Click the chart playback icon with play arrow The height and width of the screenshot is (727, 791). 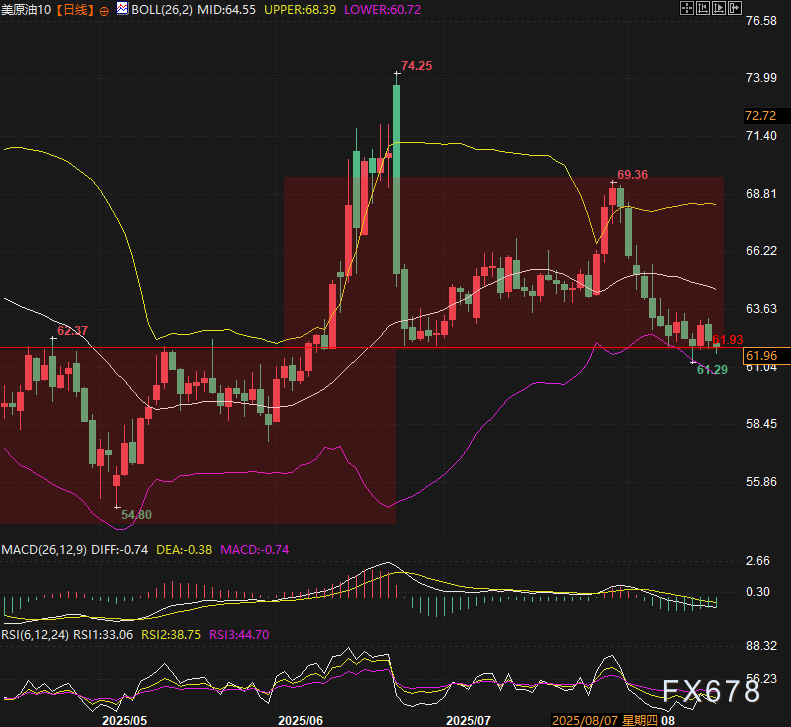point(718,8)
